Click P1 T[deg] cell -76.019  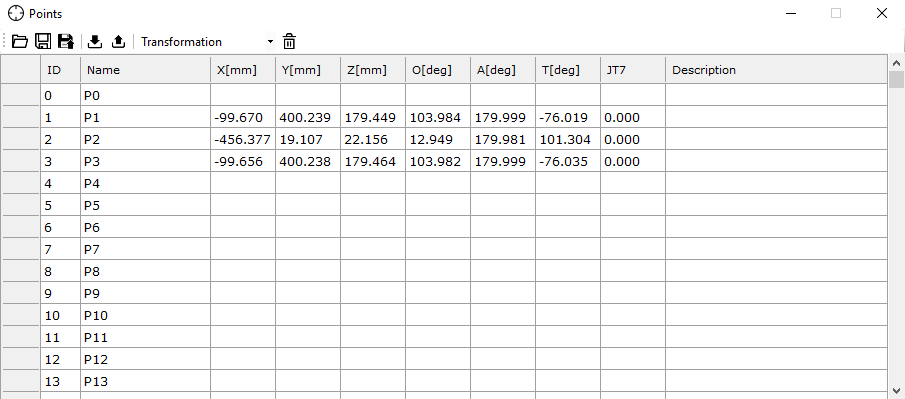coord(568,118)
